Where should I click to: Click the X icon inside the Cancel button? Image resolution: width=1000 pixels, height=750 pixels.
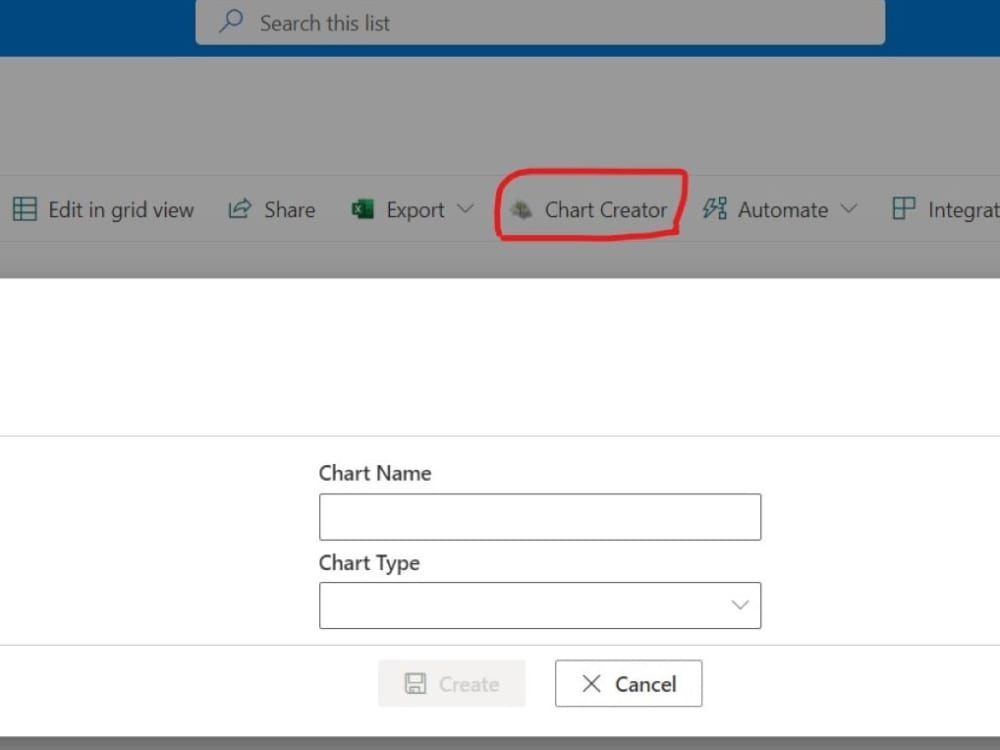[592, 683]
